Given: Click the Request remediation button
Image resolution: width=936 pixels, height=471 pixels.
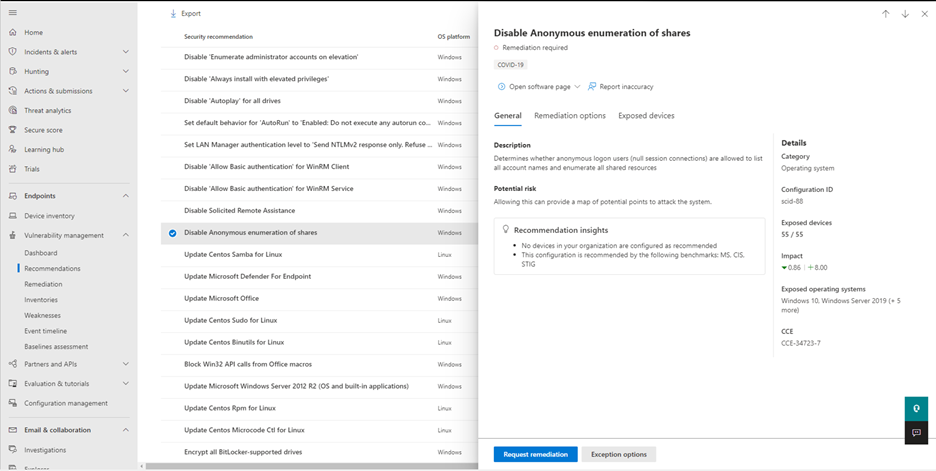Looking at the screenshot, I should [x=535, y=454].
